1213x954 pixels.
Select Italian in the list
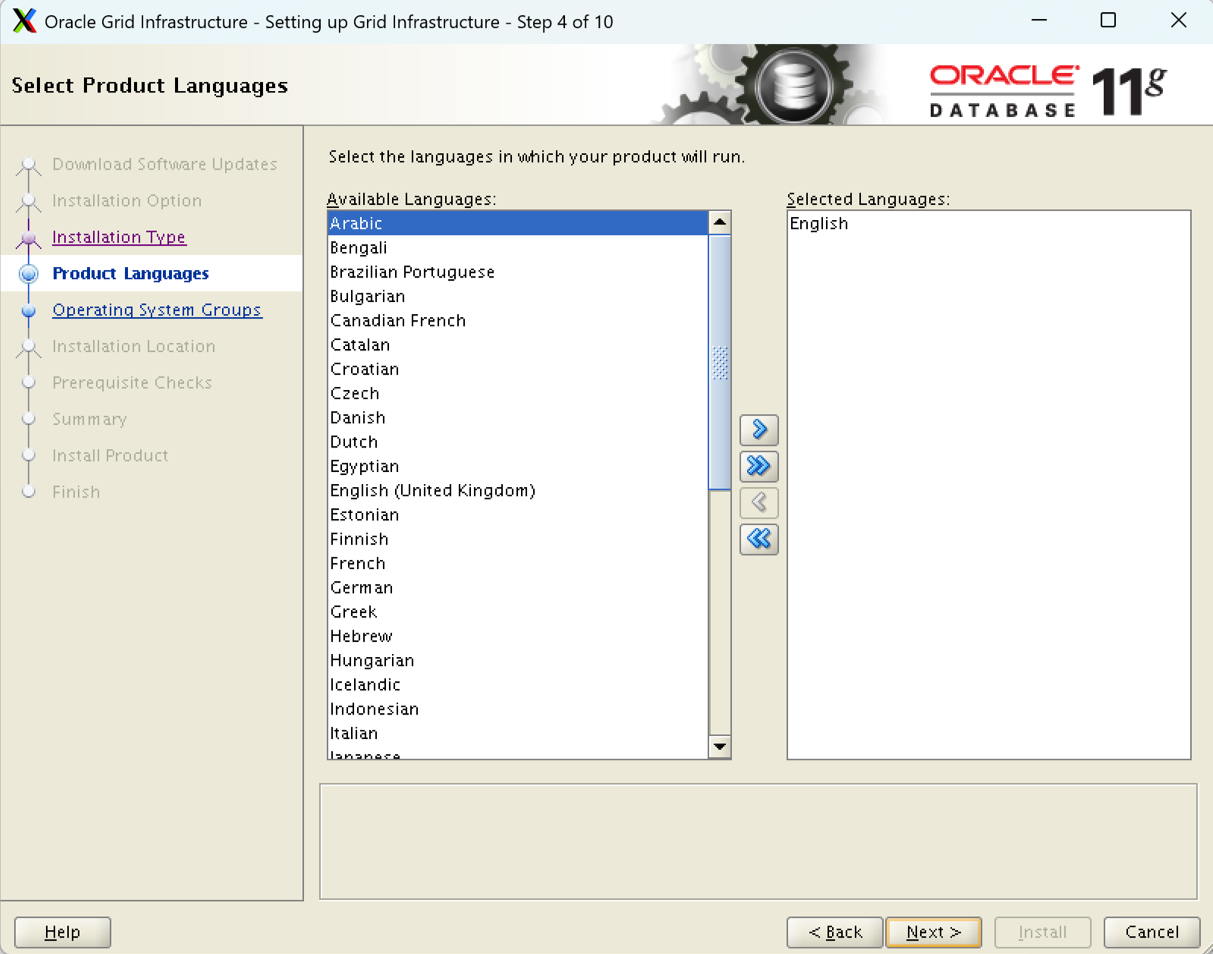[x=518, y=733]
